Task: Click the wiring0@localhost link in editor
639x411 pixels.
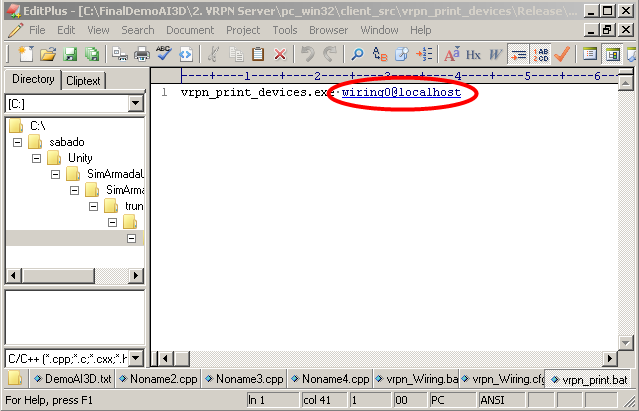Action: click(x=401, y=92)
